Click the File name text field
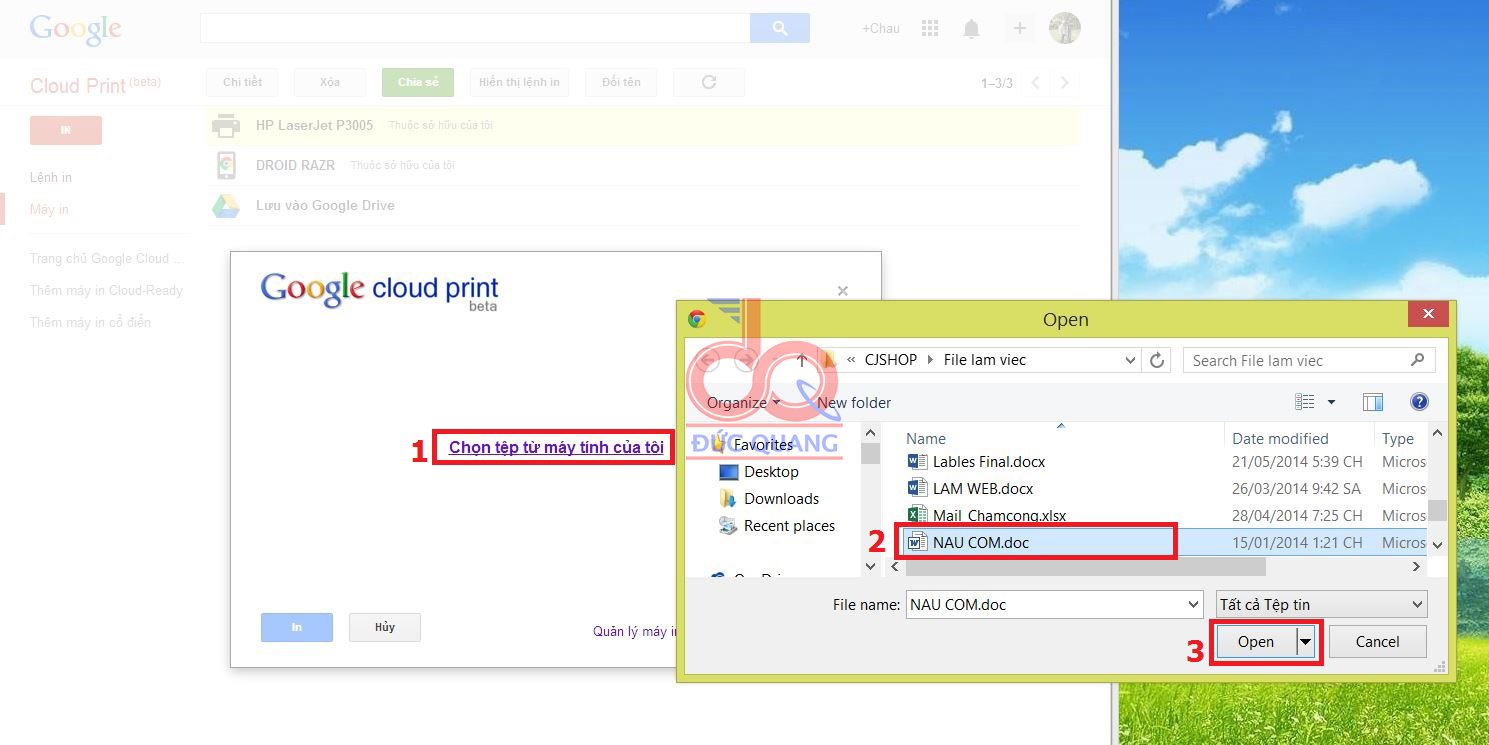 [1045, 605]
